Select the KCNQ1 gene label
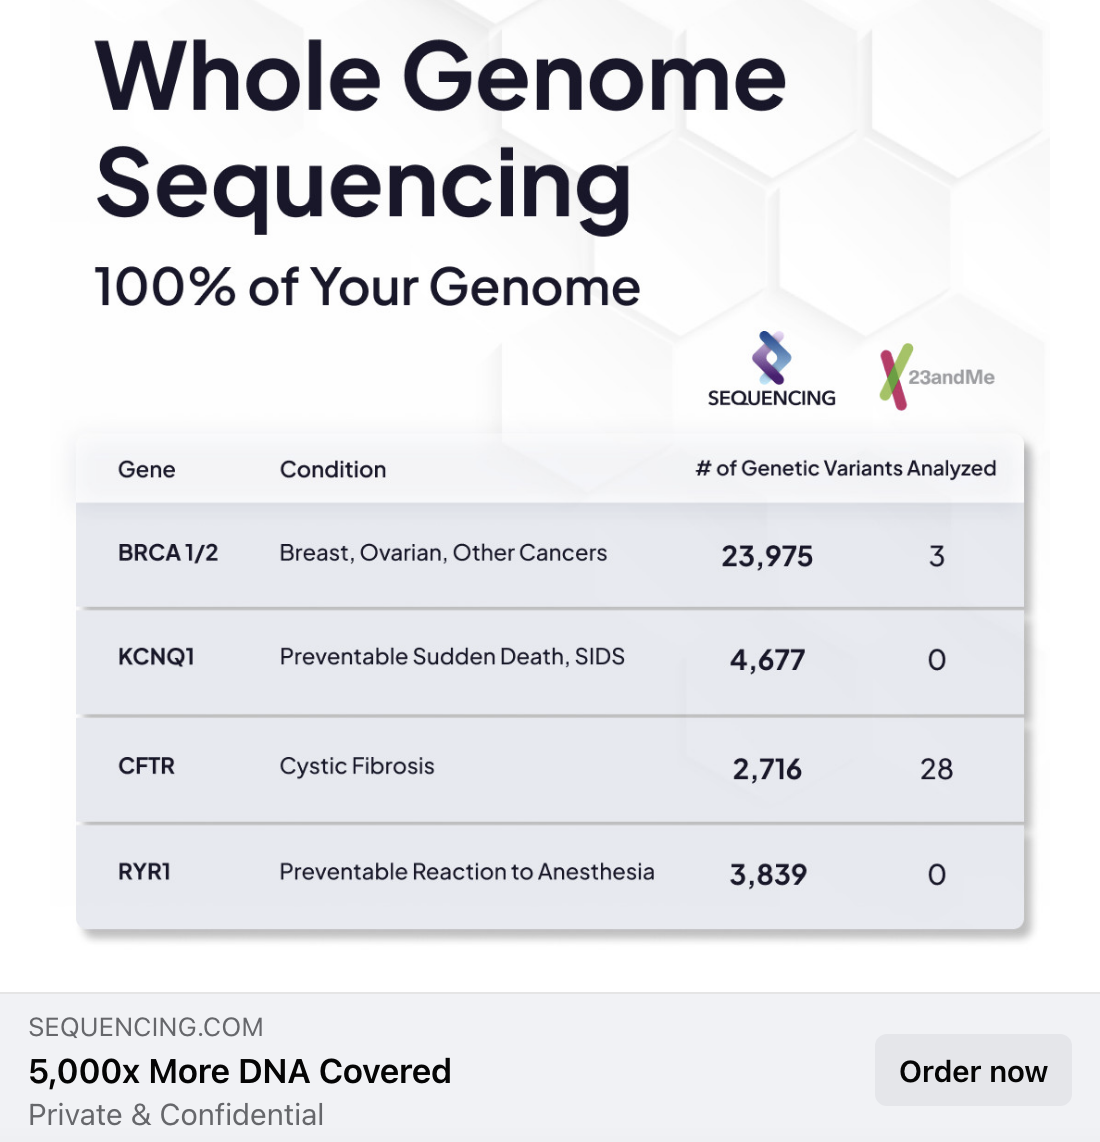Screen dimensions: 1100x1142 [156, 657]
